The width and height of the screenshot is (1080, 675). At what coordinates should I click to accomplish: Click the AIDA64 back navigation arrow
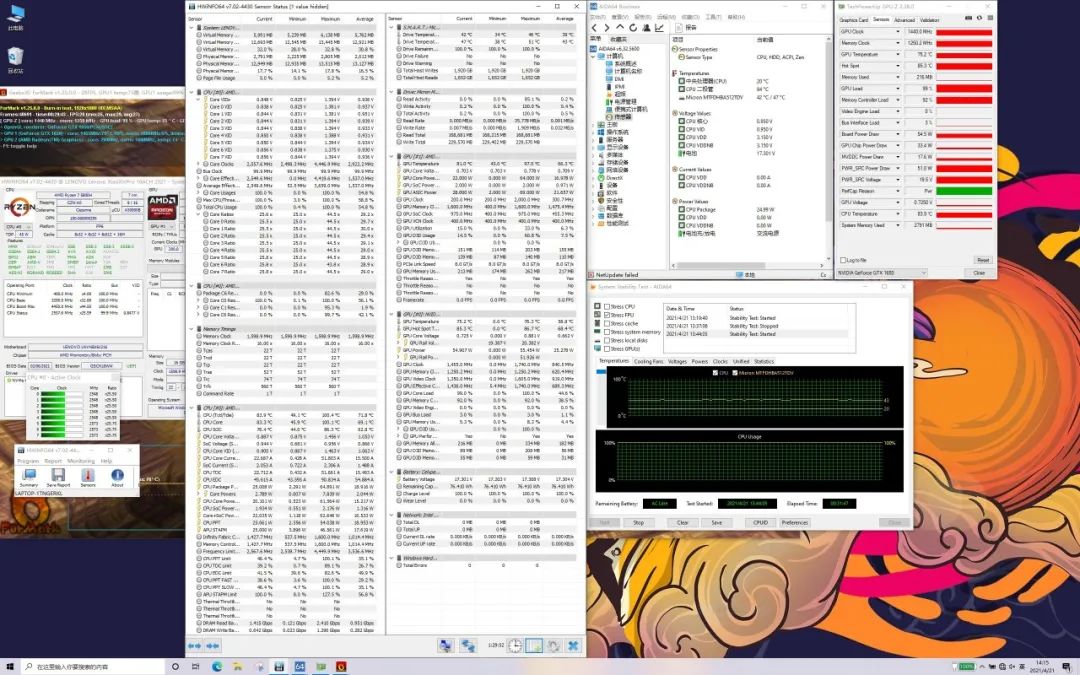point(596,27)
